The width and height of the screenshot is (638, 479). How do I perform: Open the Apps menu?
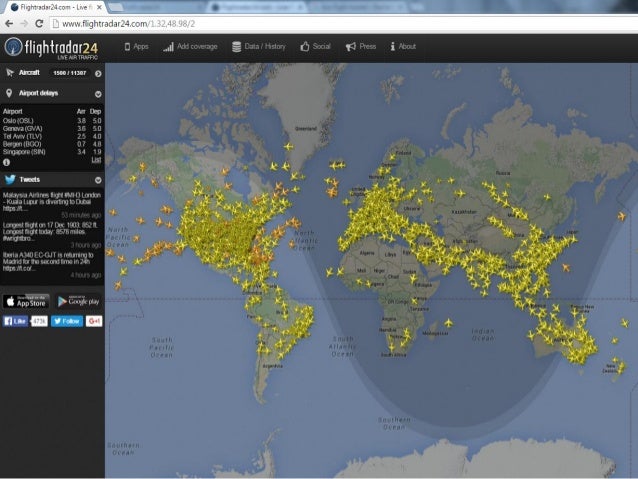(x=136, y=46)
